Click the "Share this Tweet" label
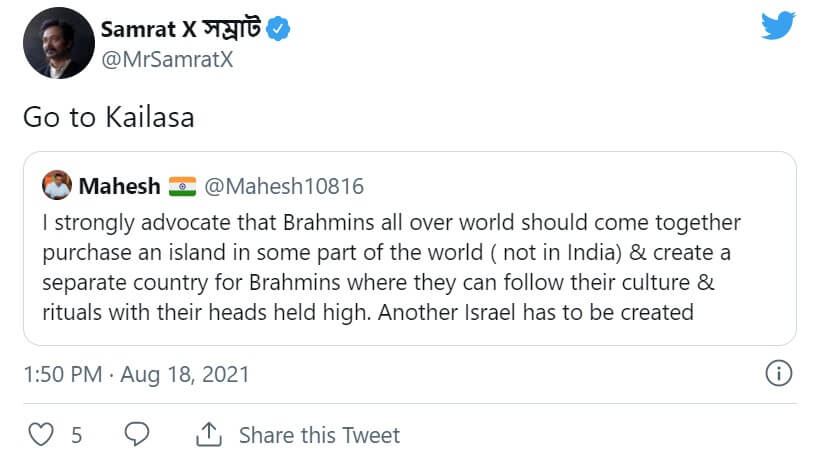 point(319,435)
